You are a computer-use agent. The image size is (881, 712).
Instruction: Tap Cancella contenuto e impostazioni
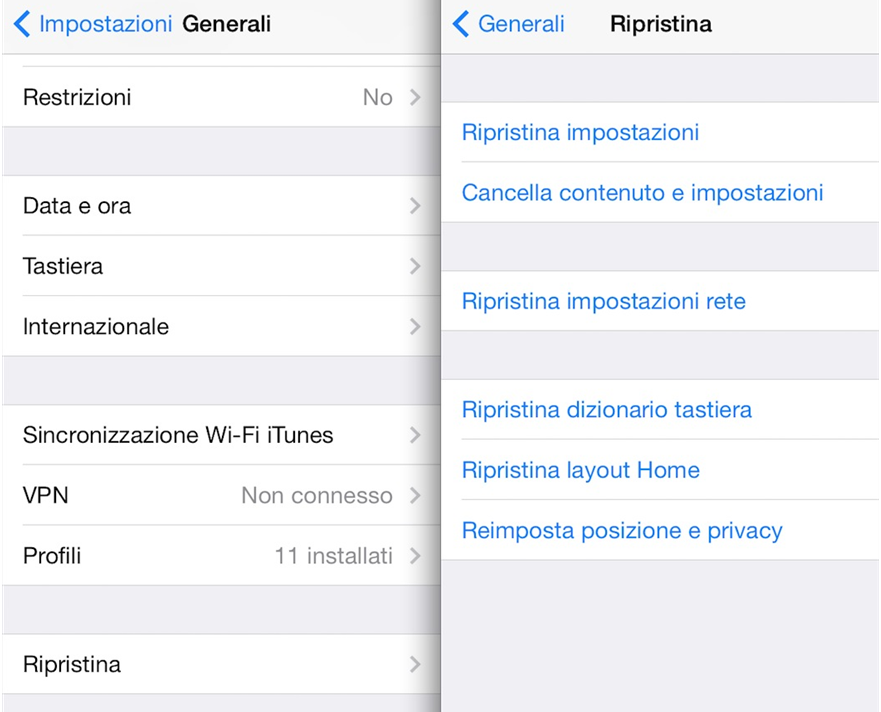643,193
